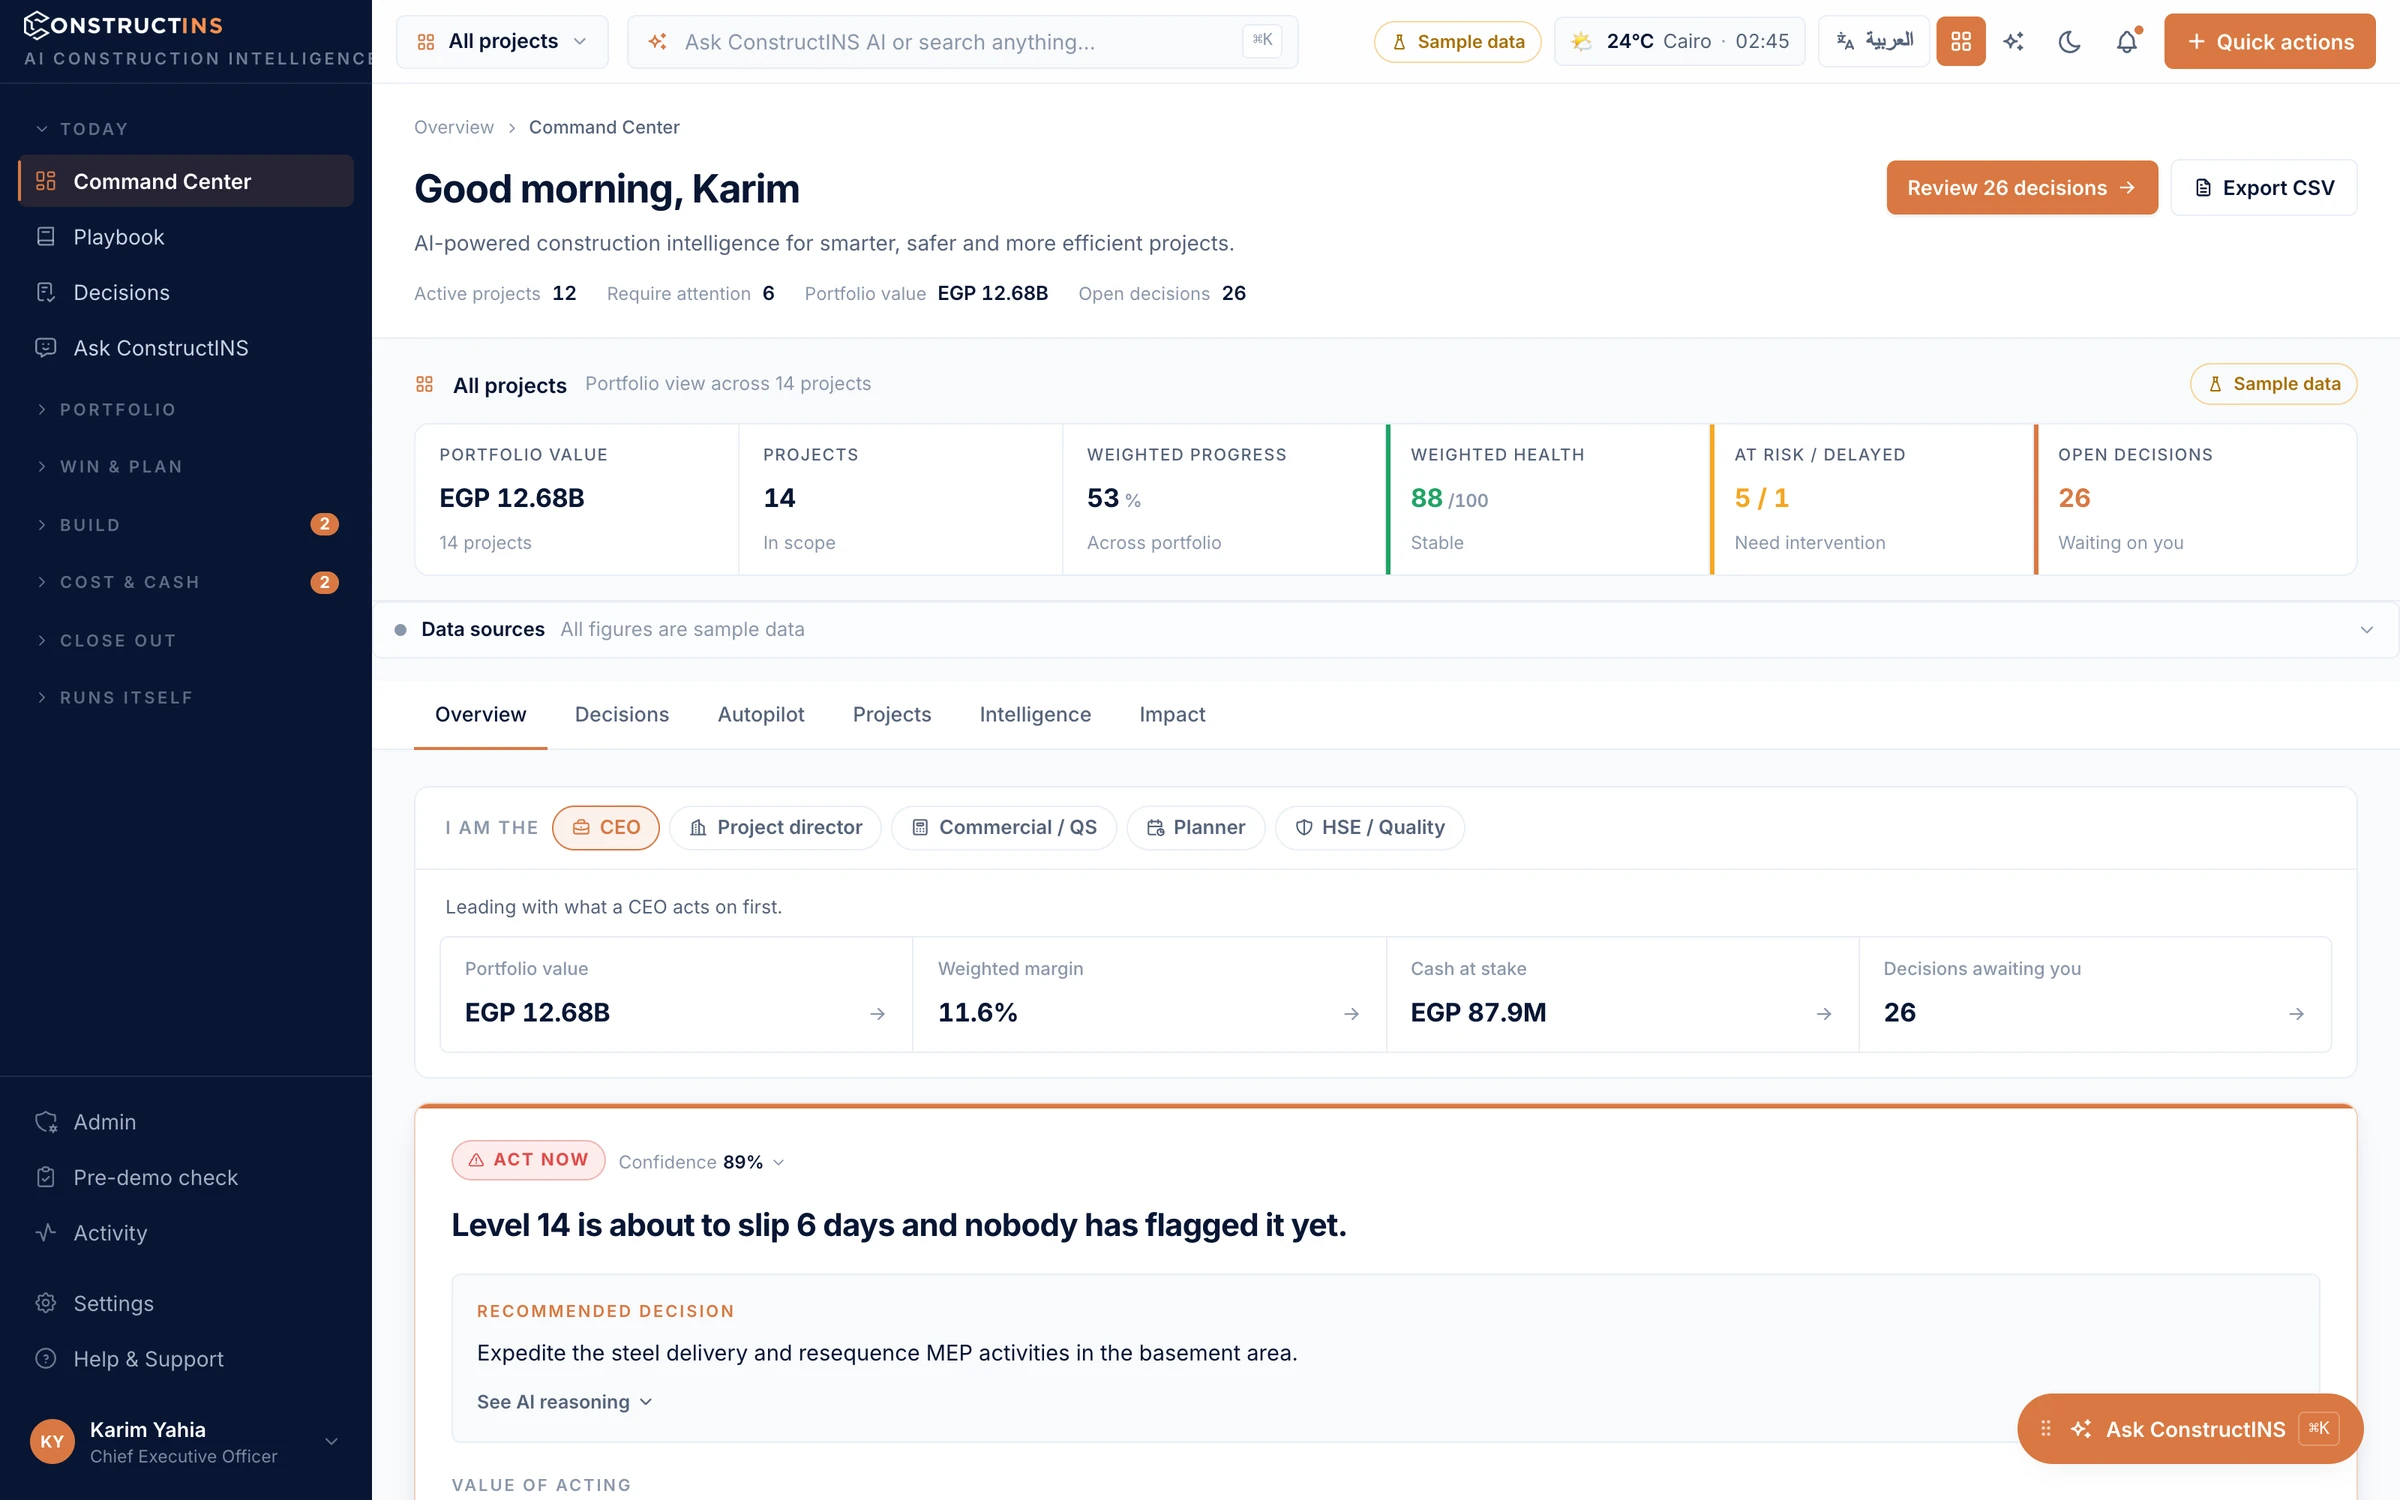Image resolution: width=2400 pixels, height=1500 pixels.
Task: Expand the CLOSE OUT section
Action: pos(107,640)
